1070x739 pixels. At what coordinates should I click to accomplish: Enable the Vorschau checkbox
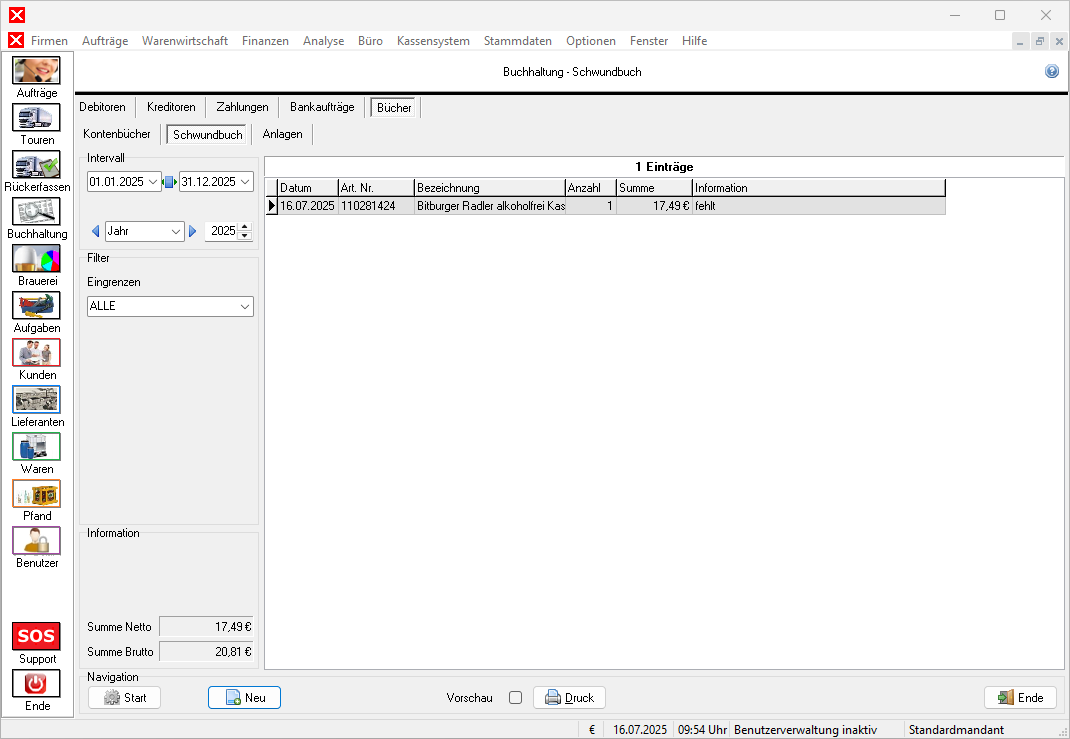point(515,698)
